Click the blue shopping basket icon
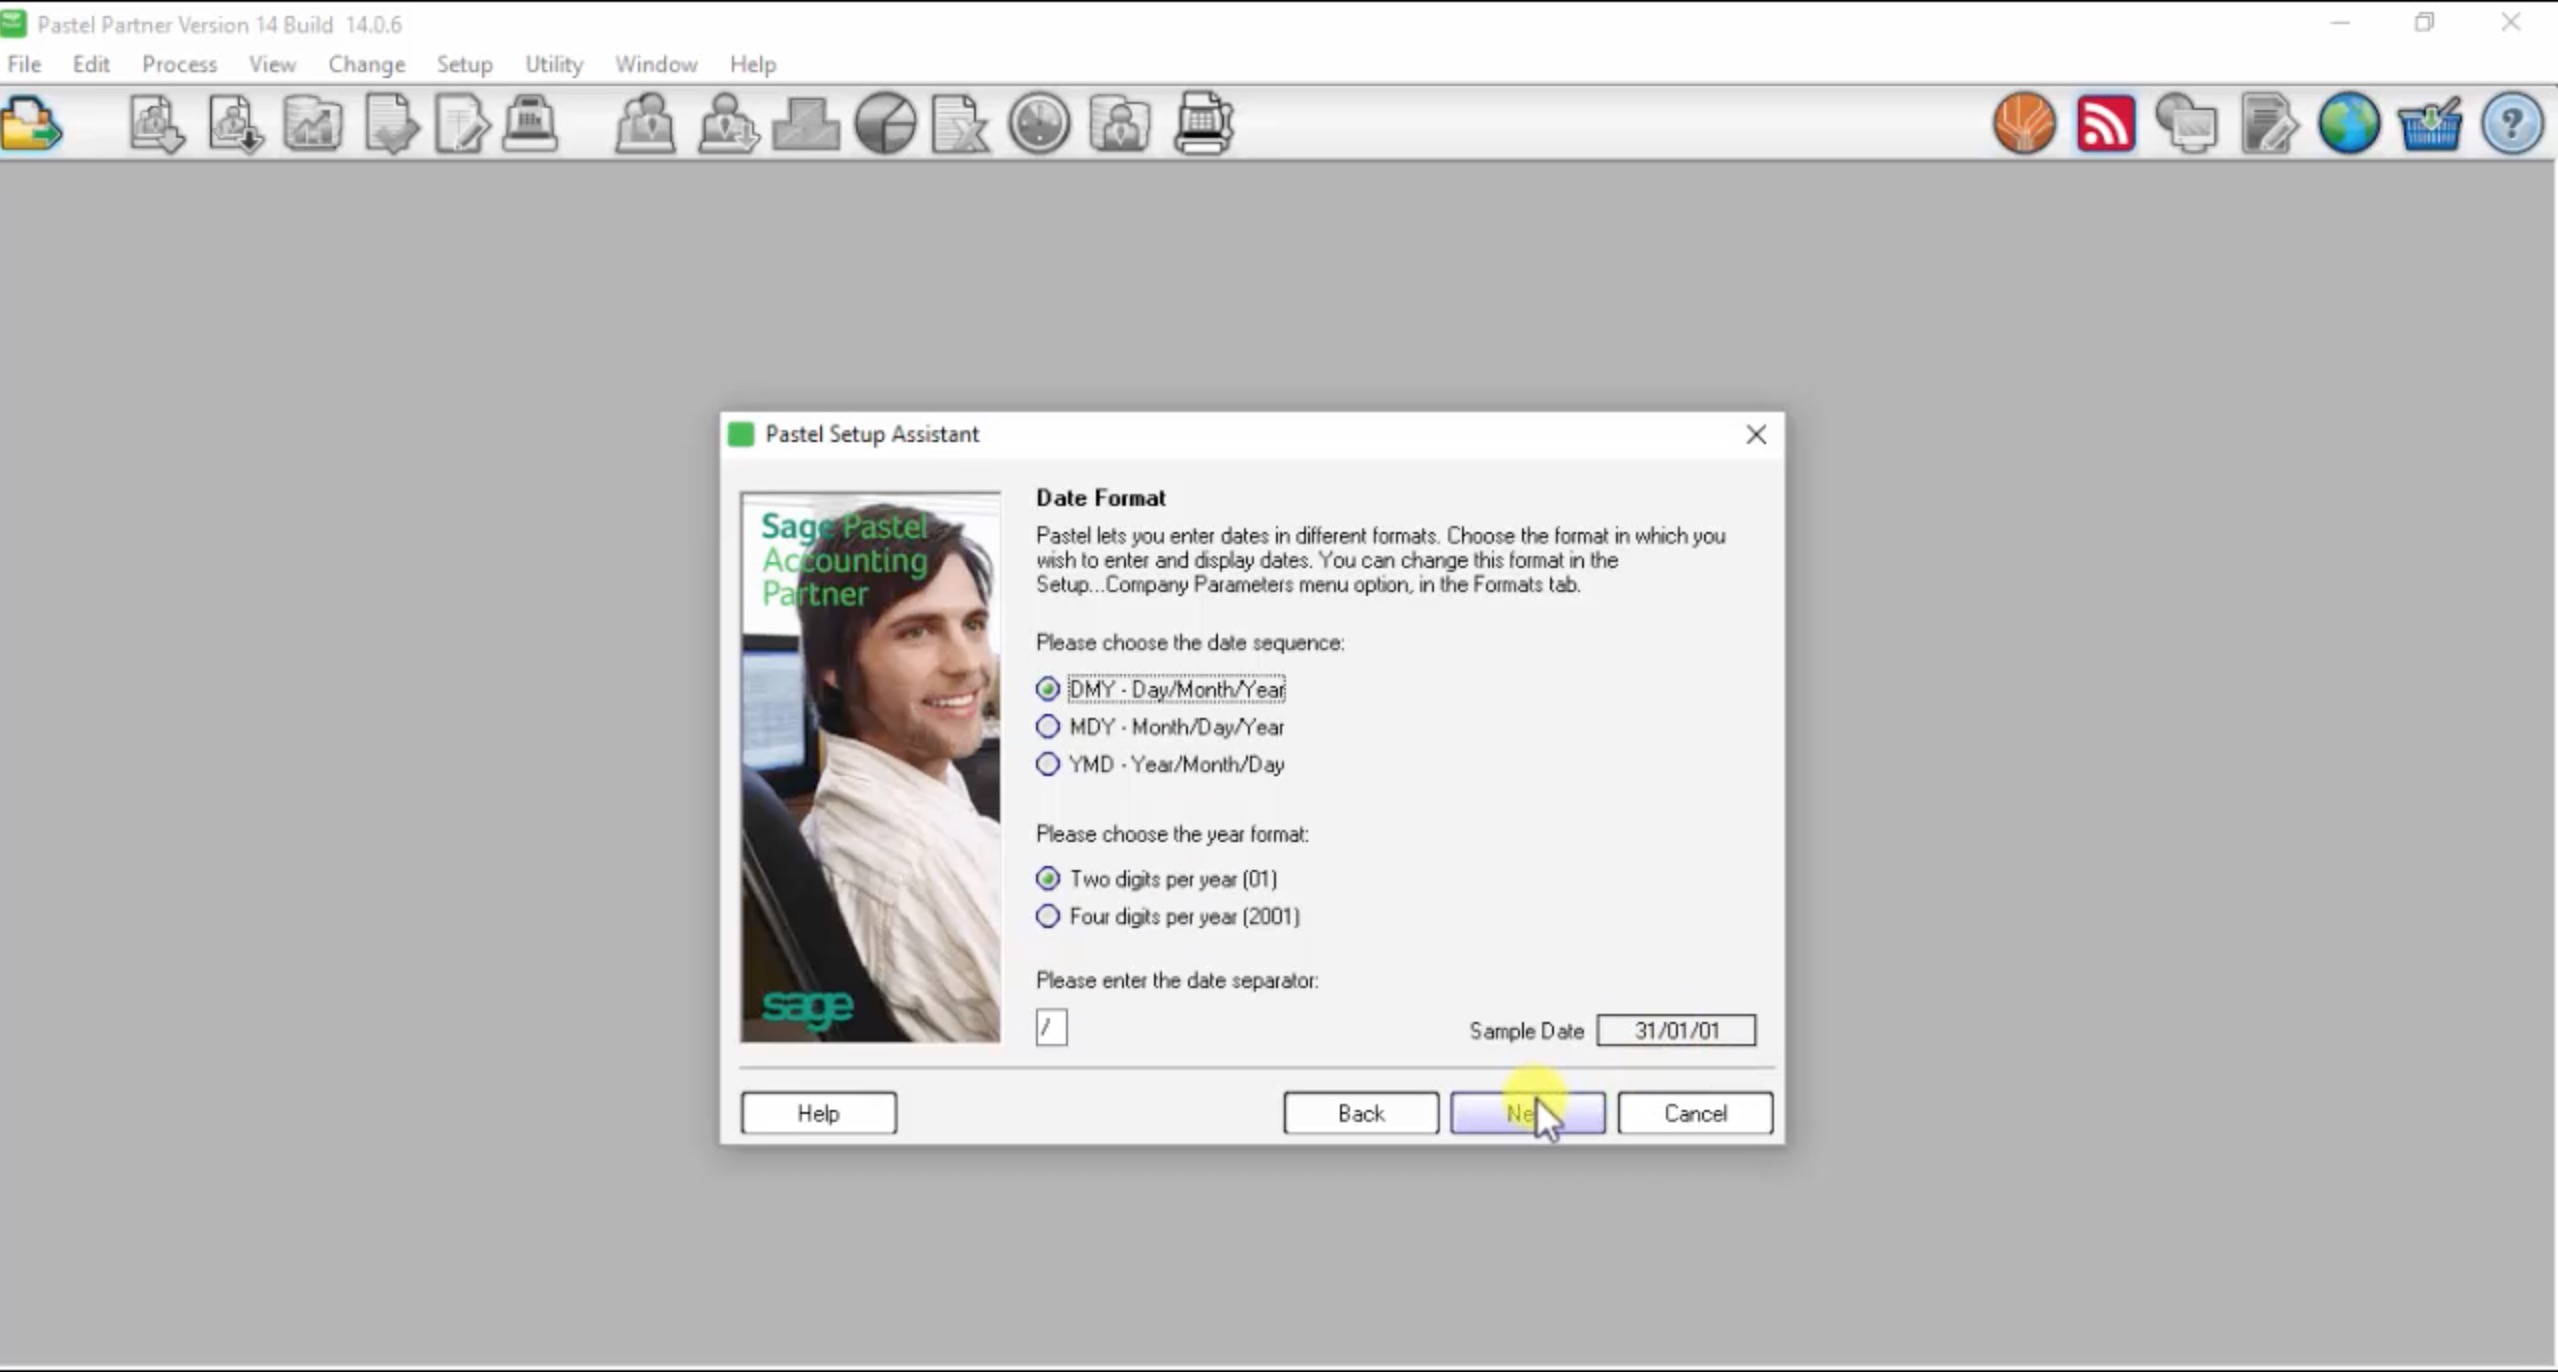 [2429, 124]
